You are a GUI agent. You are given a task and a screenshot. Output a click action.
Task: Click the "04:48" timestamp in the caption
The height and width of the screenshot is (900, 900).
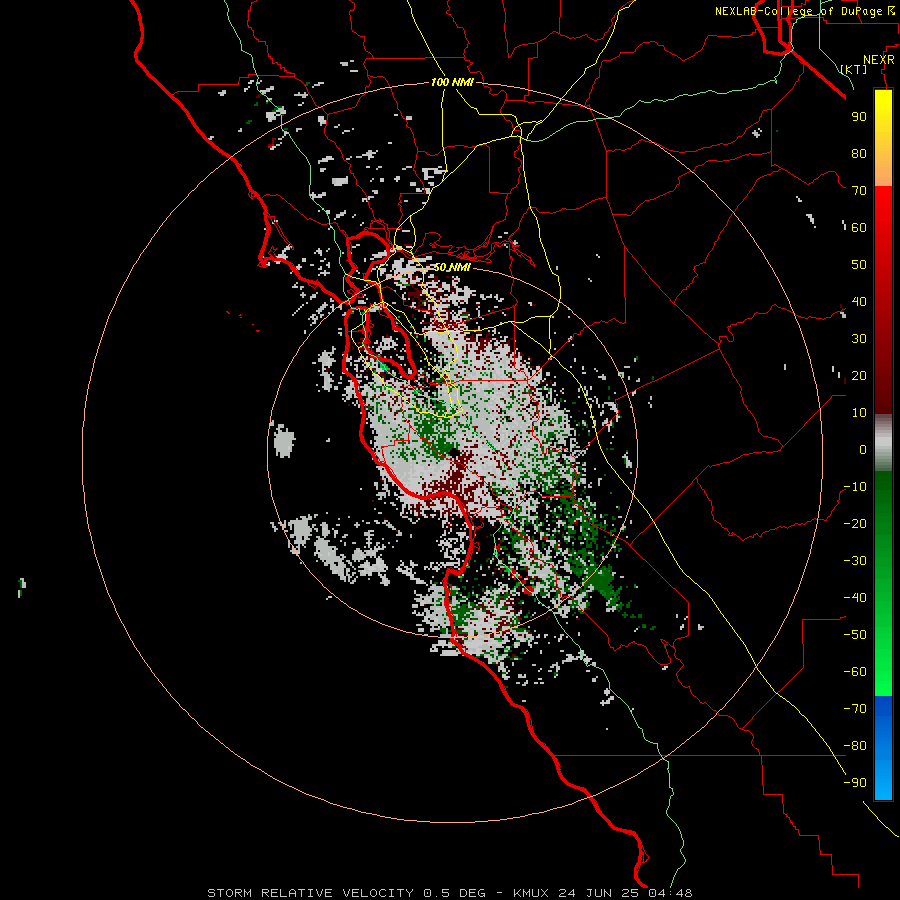click(x=670, y=893)
